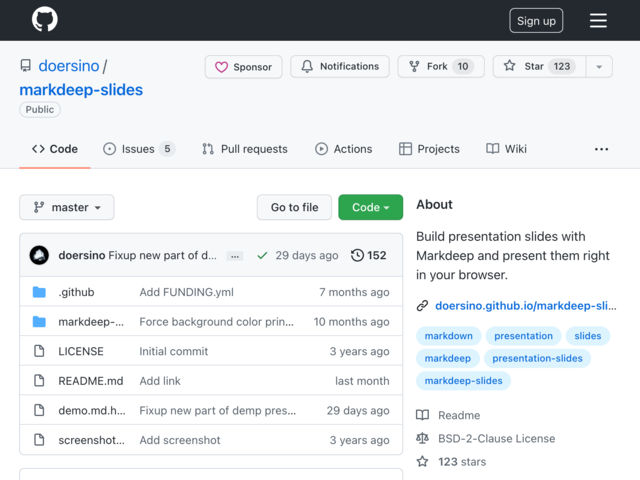Click the link chain icon in About
Viewport: 640px width, 480px height.
click(422, 306)
